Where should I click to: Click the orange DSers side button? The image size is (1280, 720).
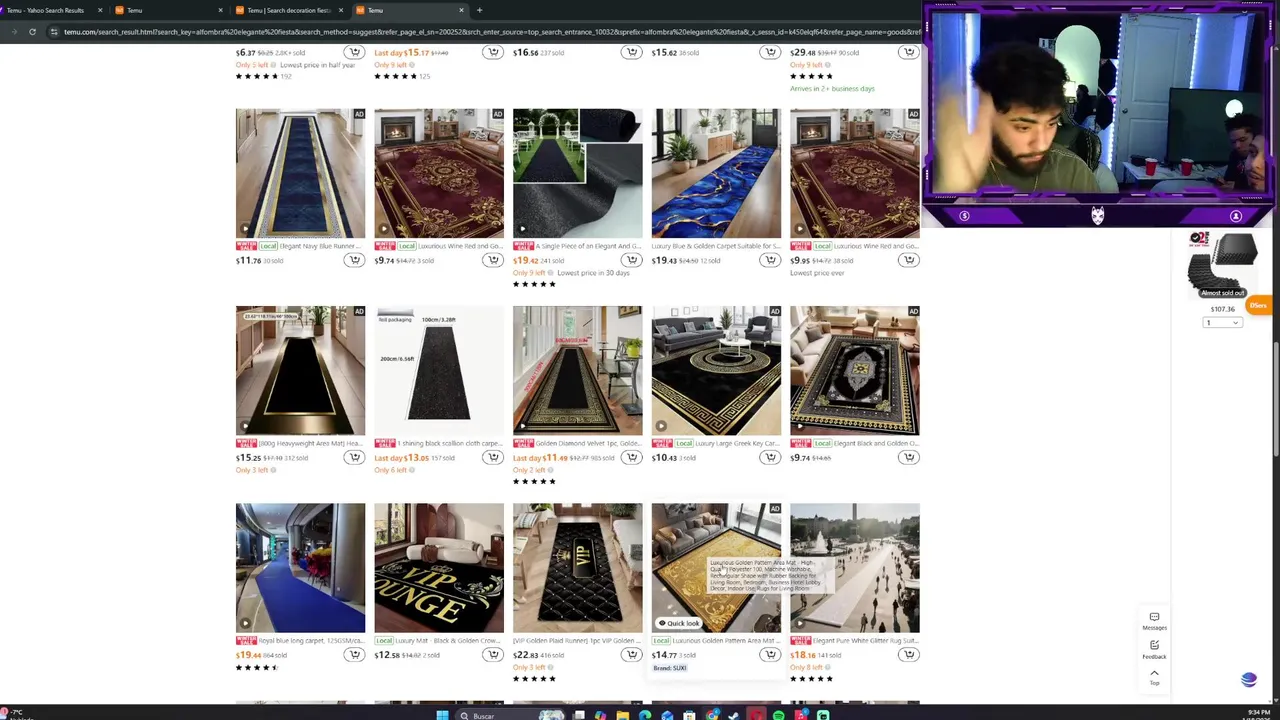(x=1258, y=305)
